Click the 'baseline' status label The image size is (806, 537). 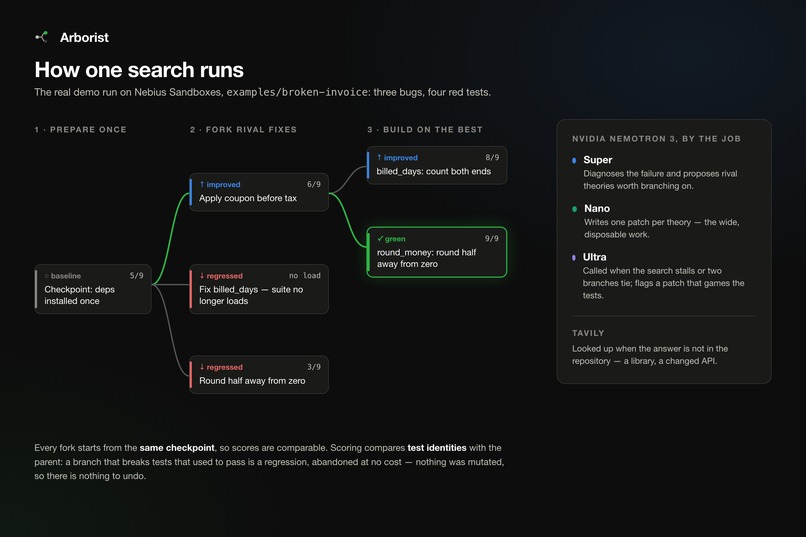pos(66,276)
